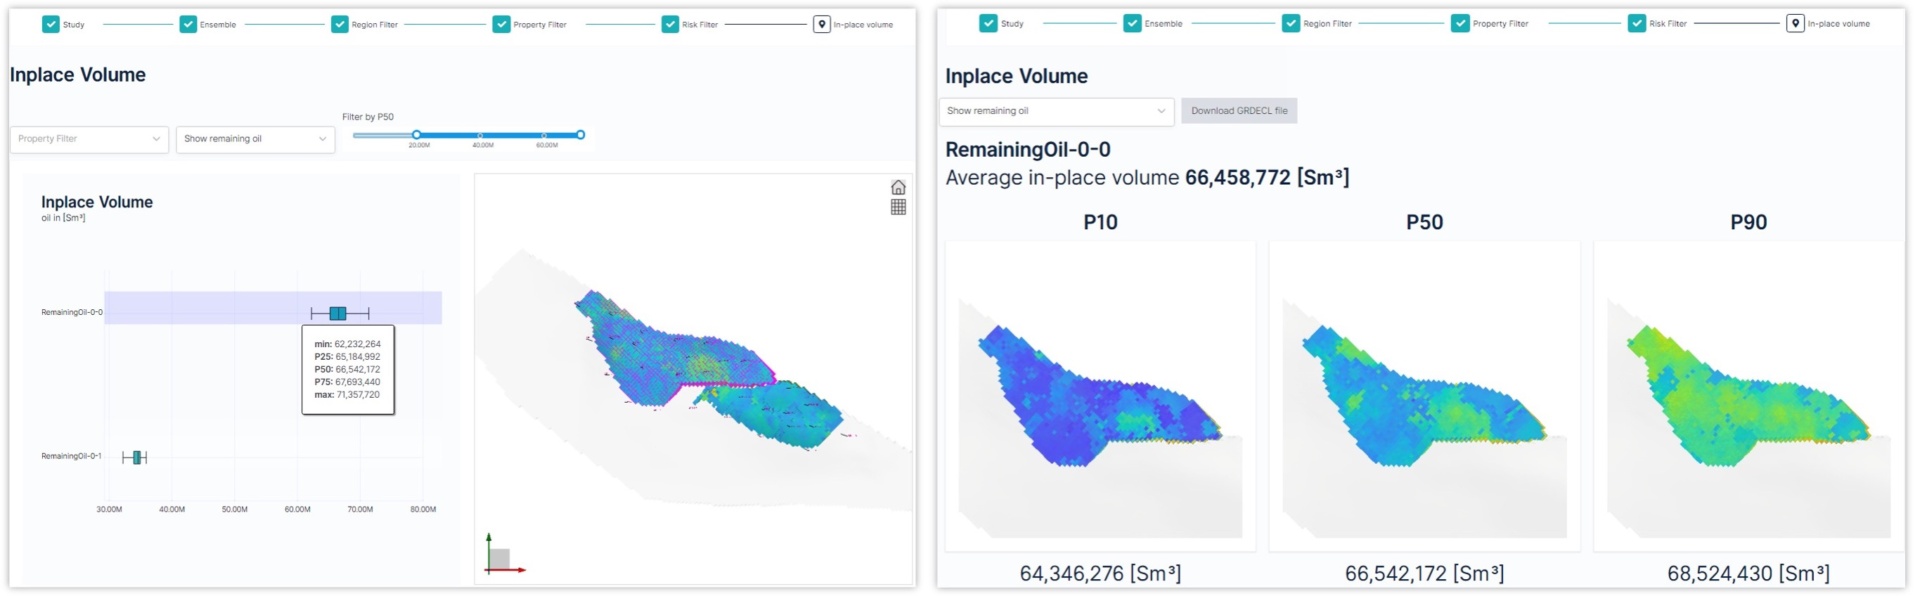
Task: Click the Risk Filter step checkmark in right panel
Action: click(x=1637, y=23)
